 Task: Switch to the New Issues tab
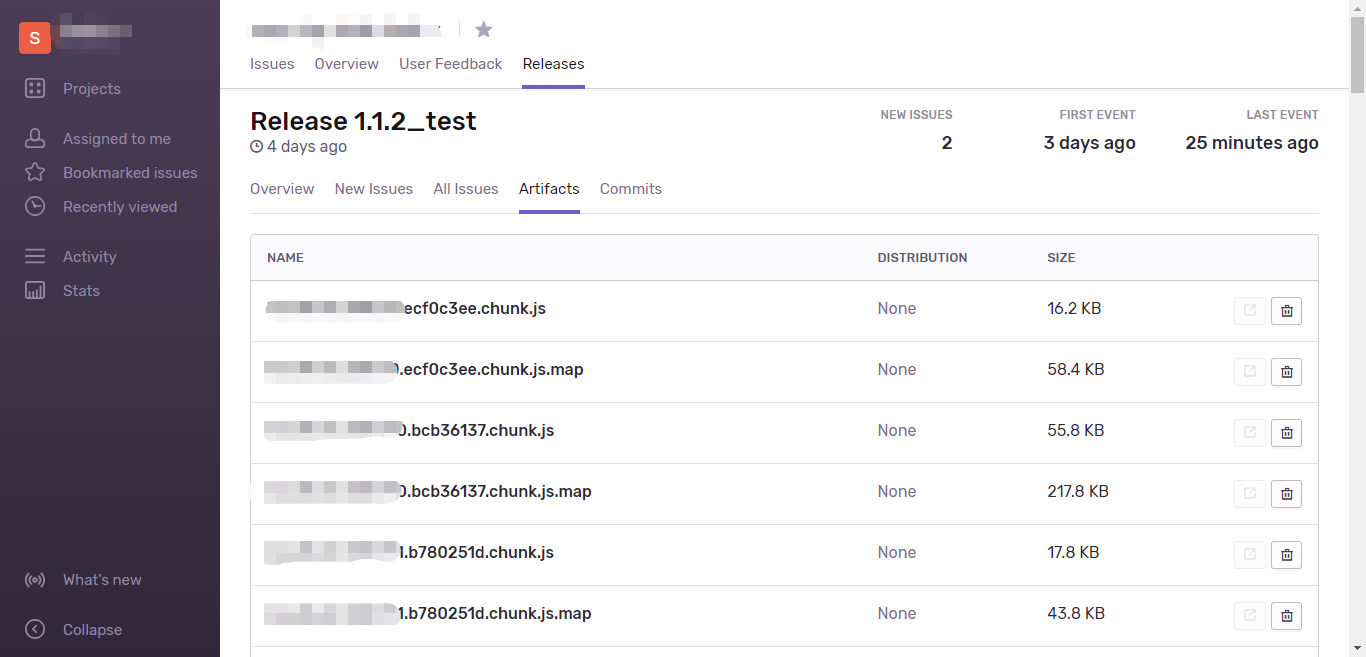[x=373, y=189]
